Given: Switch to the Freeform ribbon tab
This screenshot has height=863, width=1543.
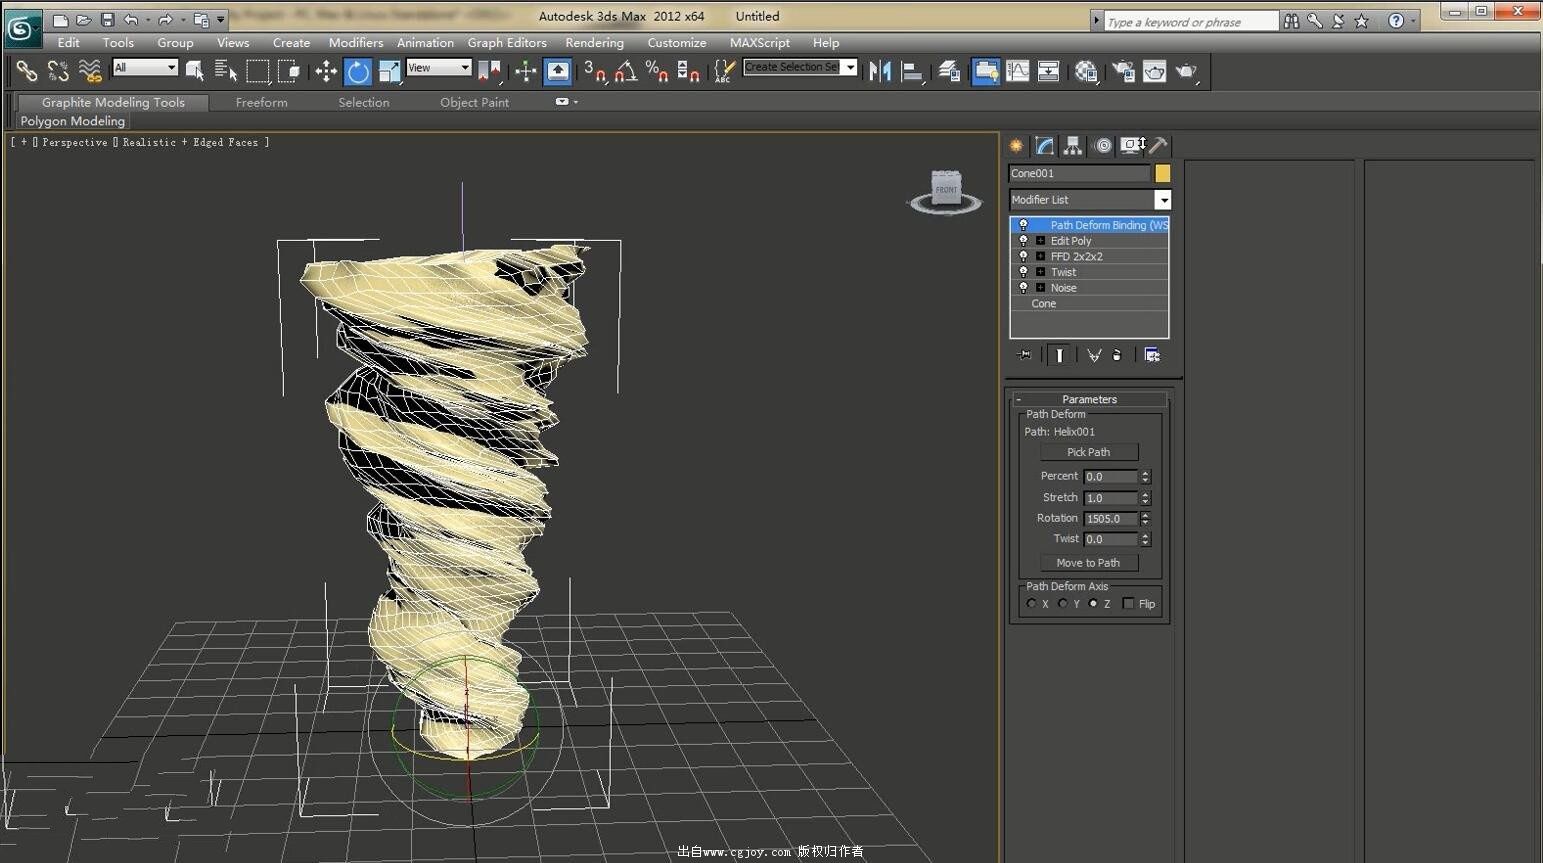Looking at the screenshot, I should (261, 102).
